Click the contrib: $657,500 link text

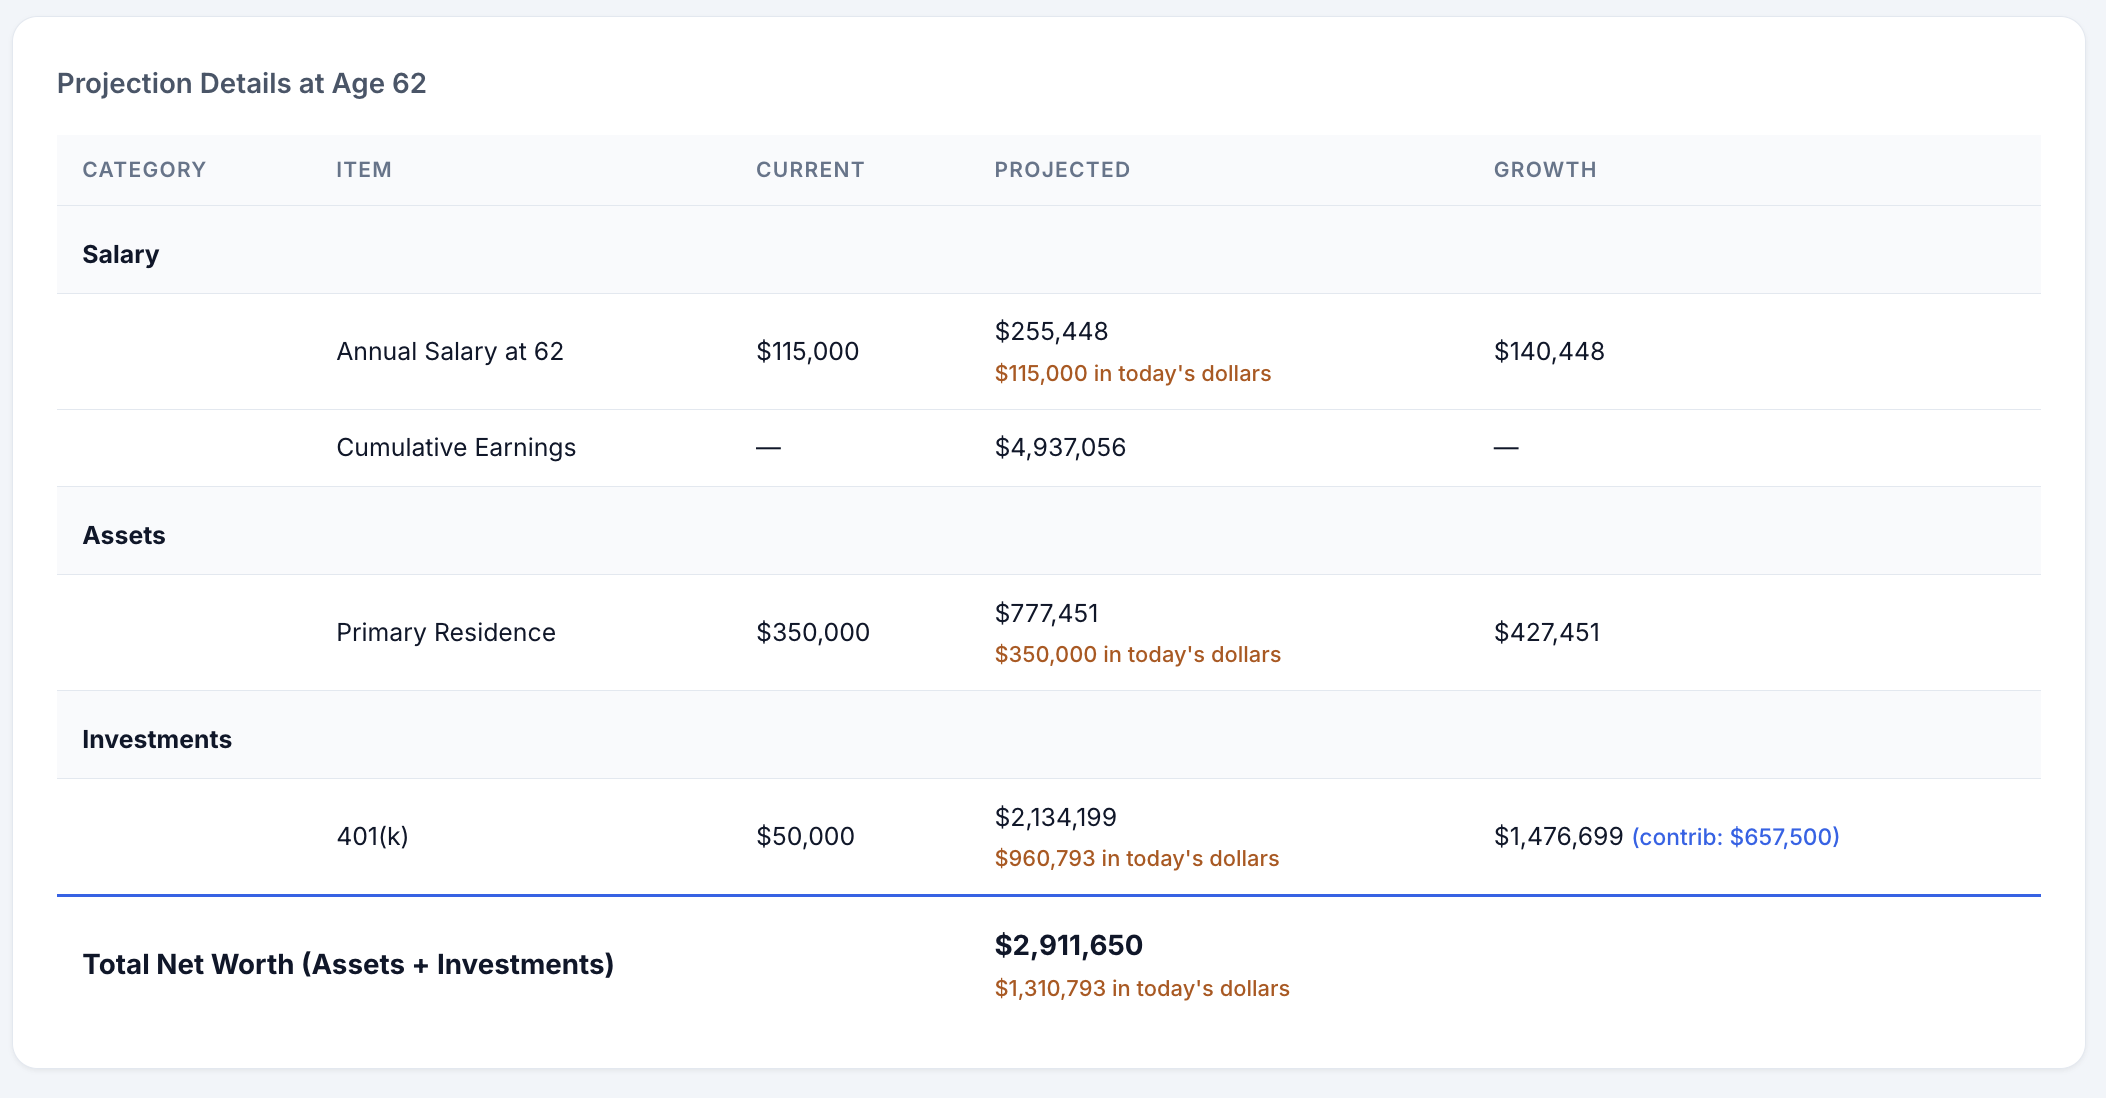[1736, 837]
